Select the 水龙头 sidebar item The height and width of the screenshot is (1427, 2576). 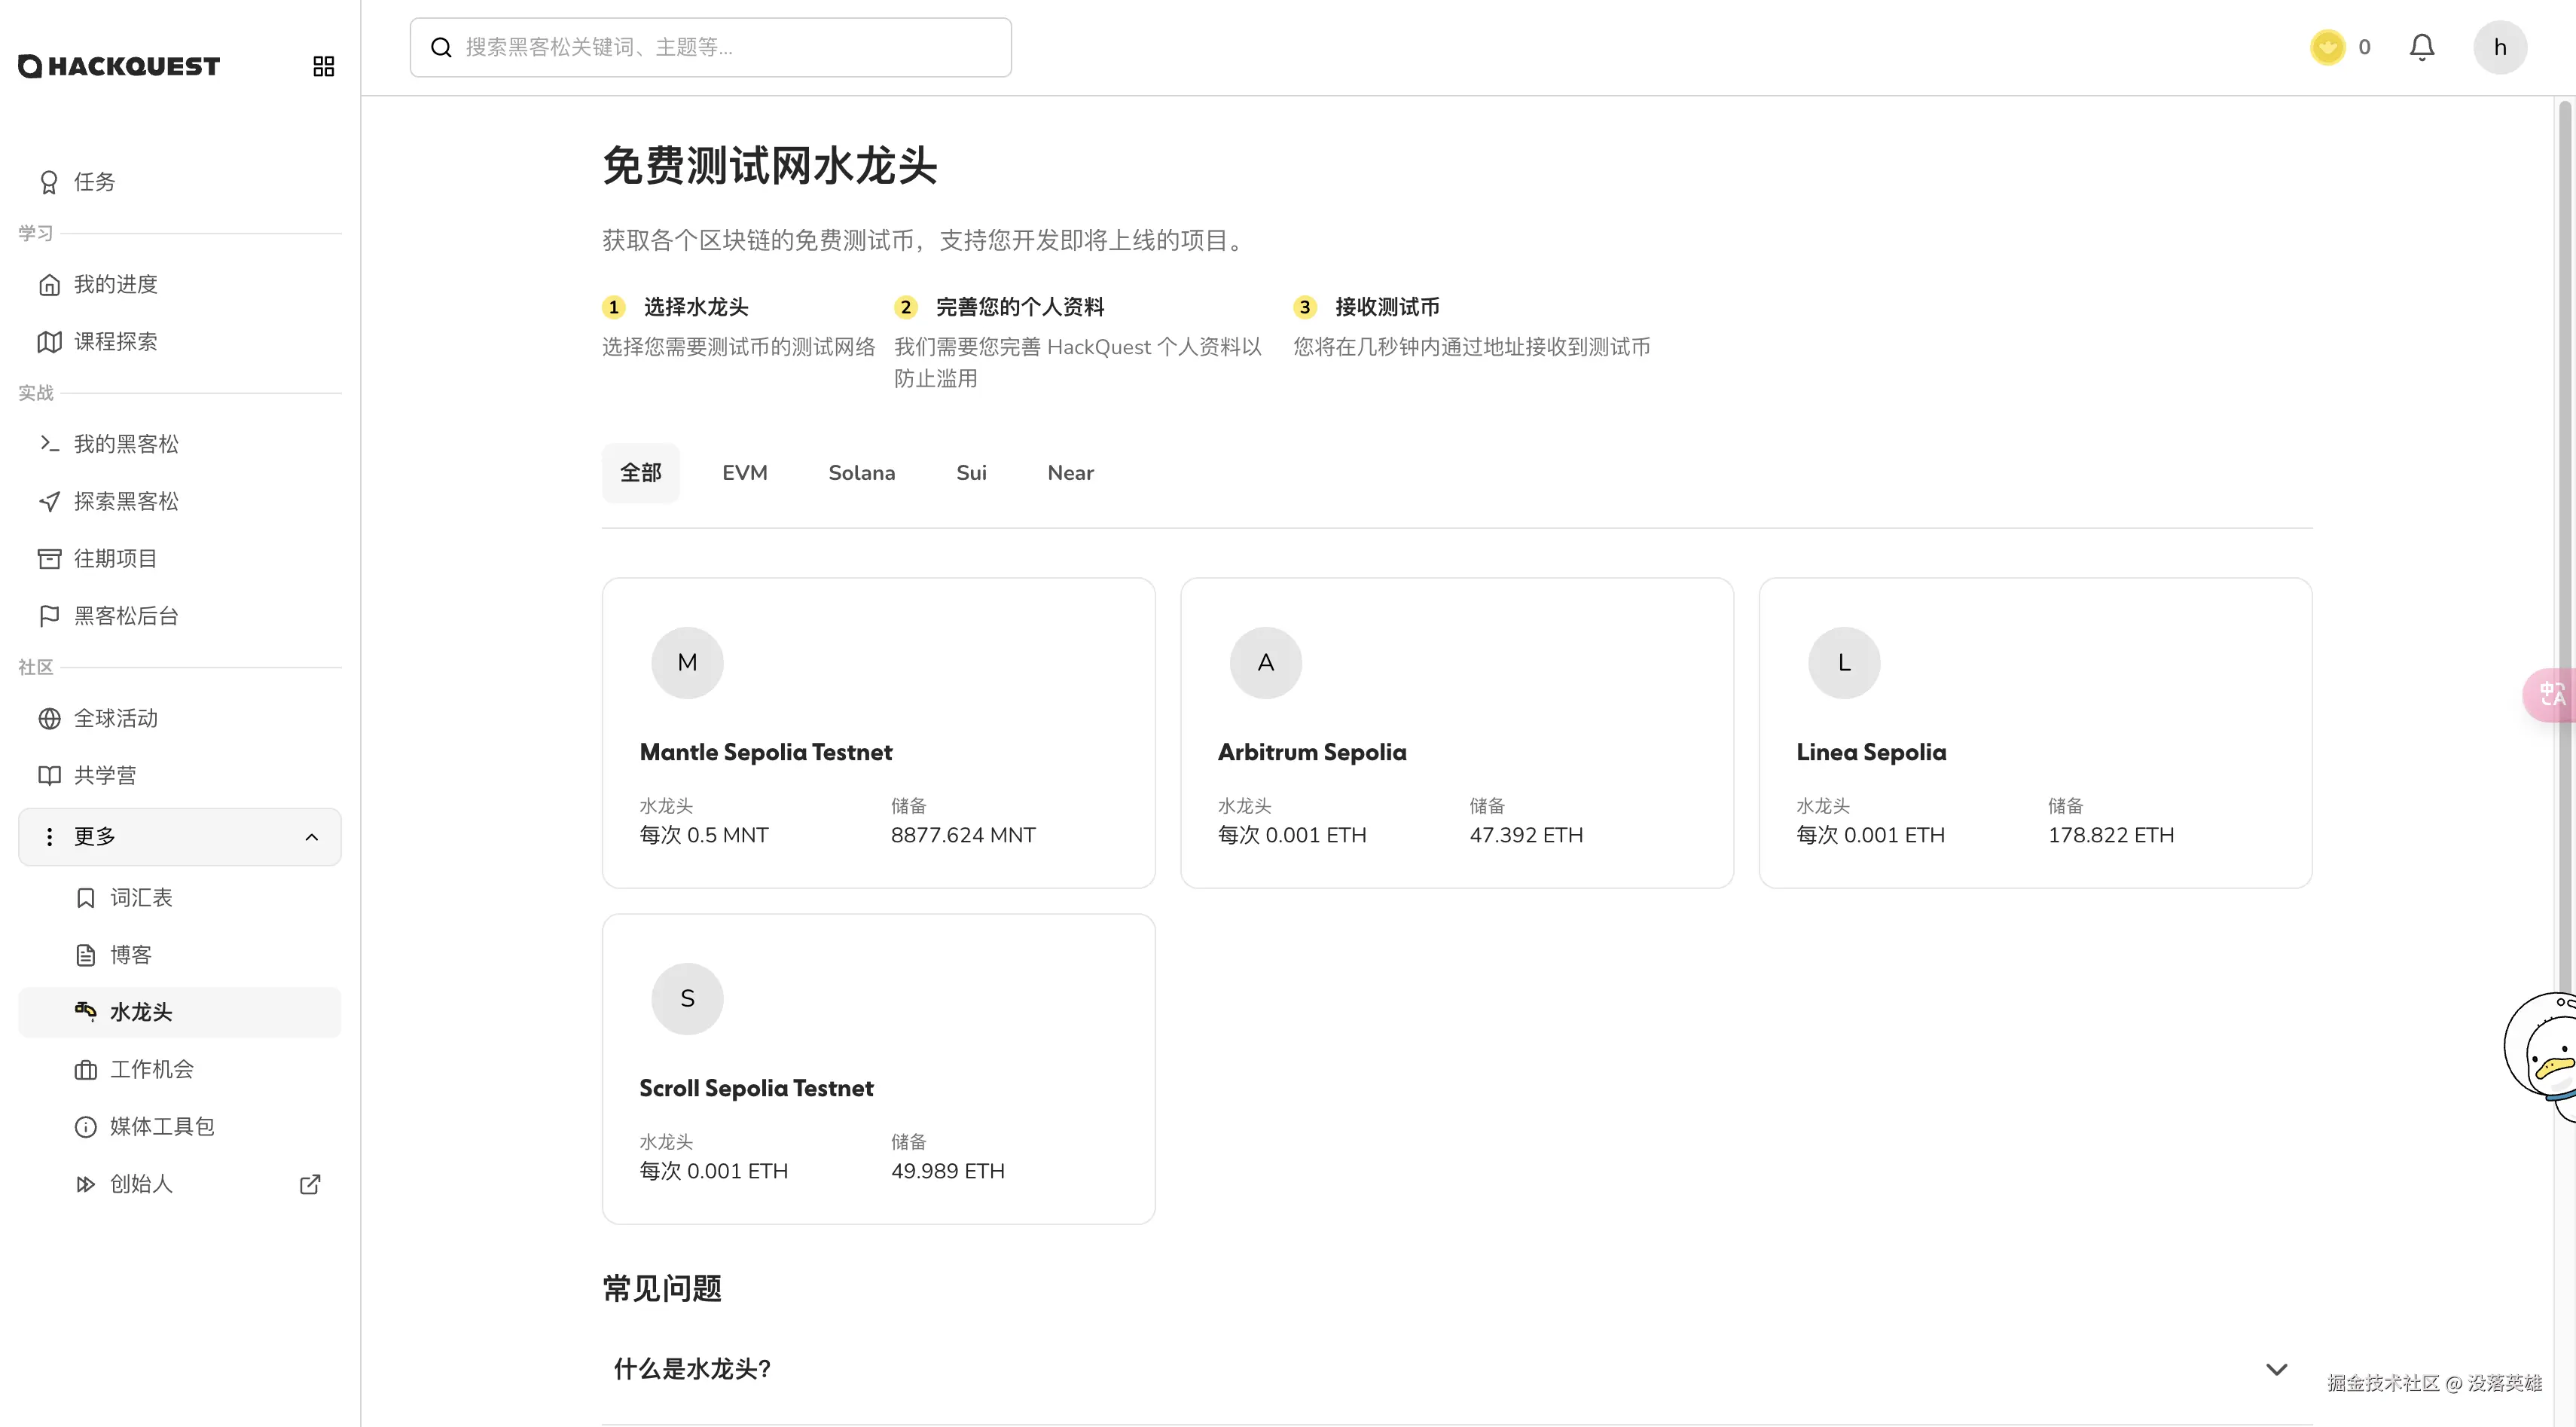(180, 1012)
